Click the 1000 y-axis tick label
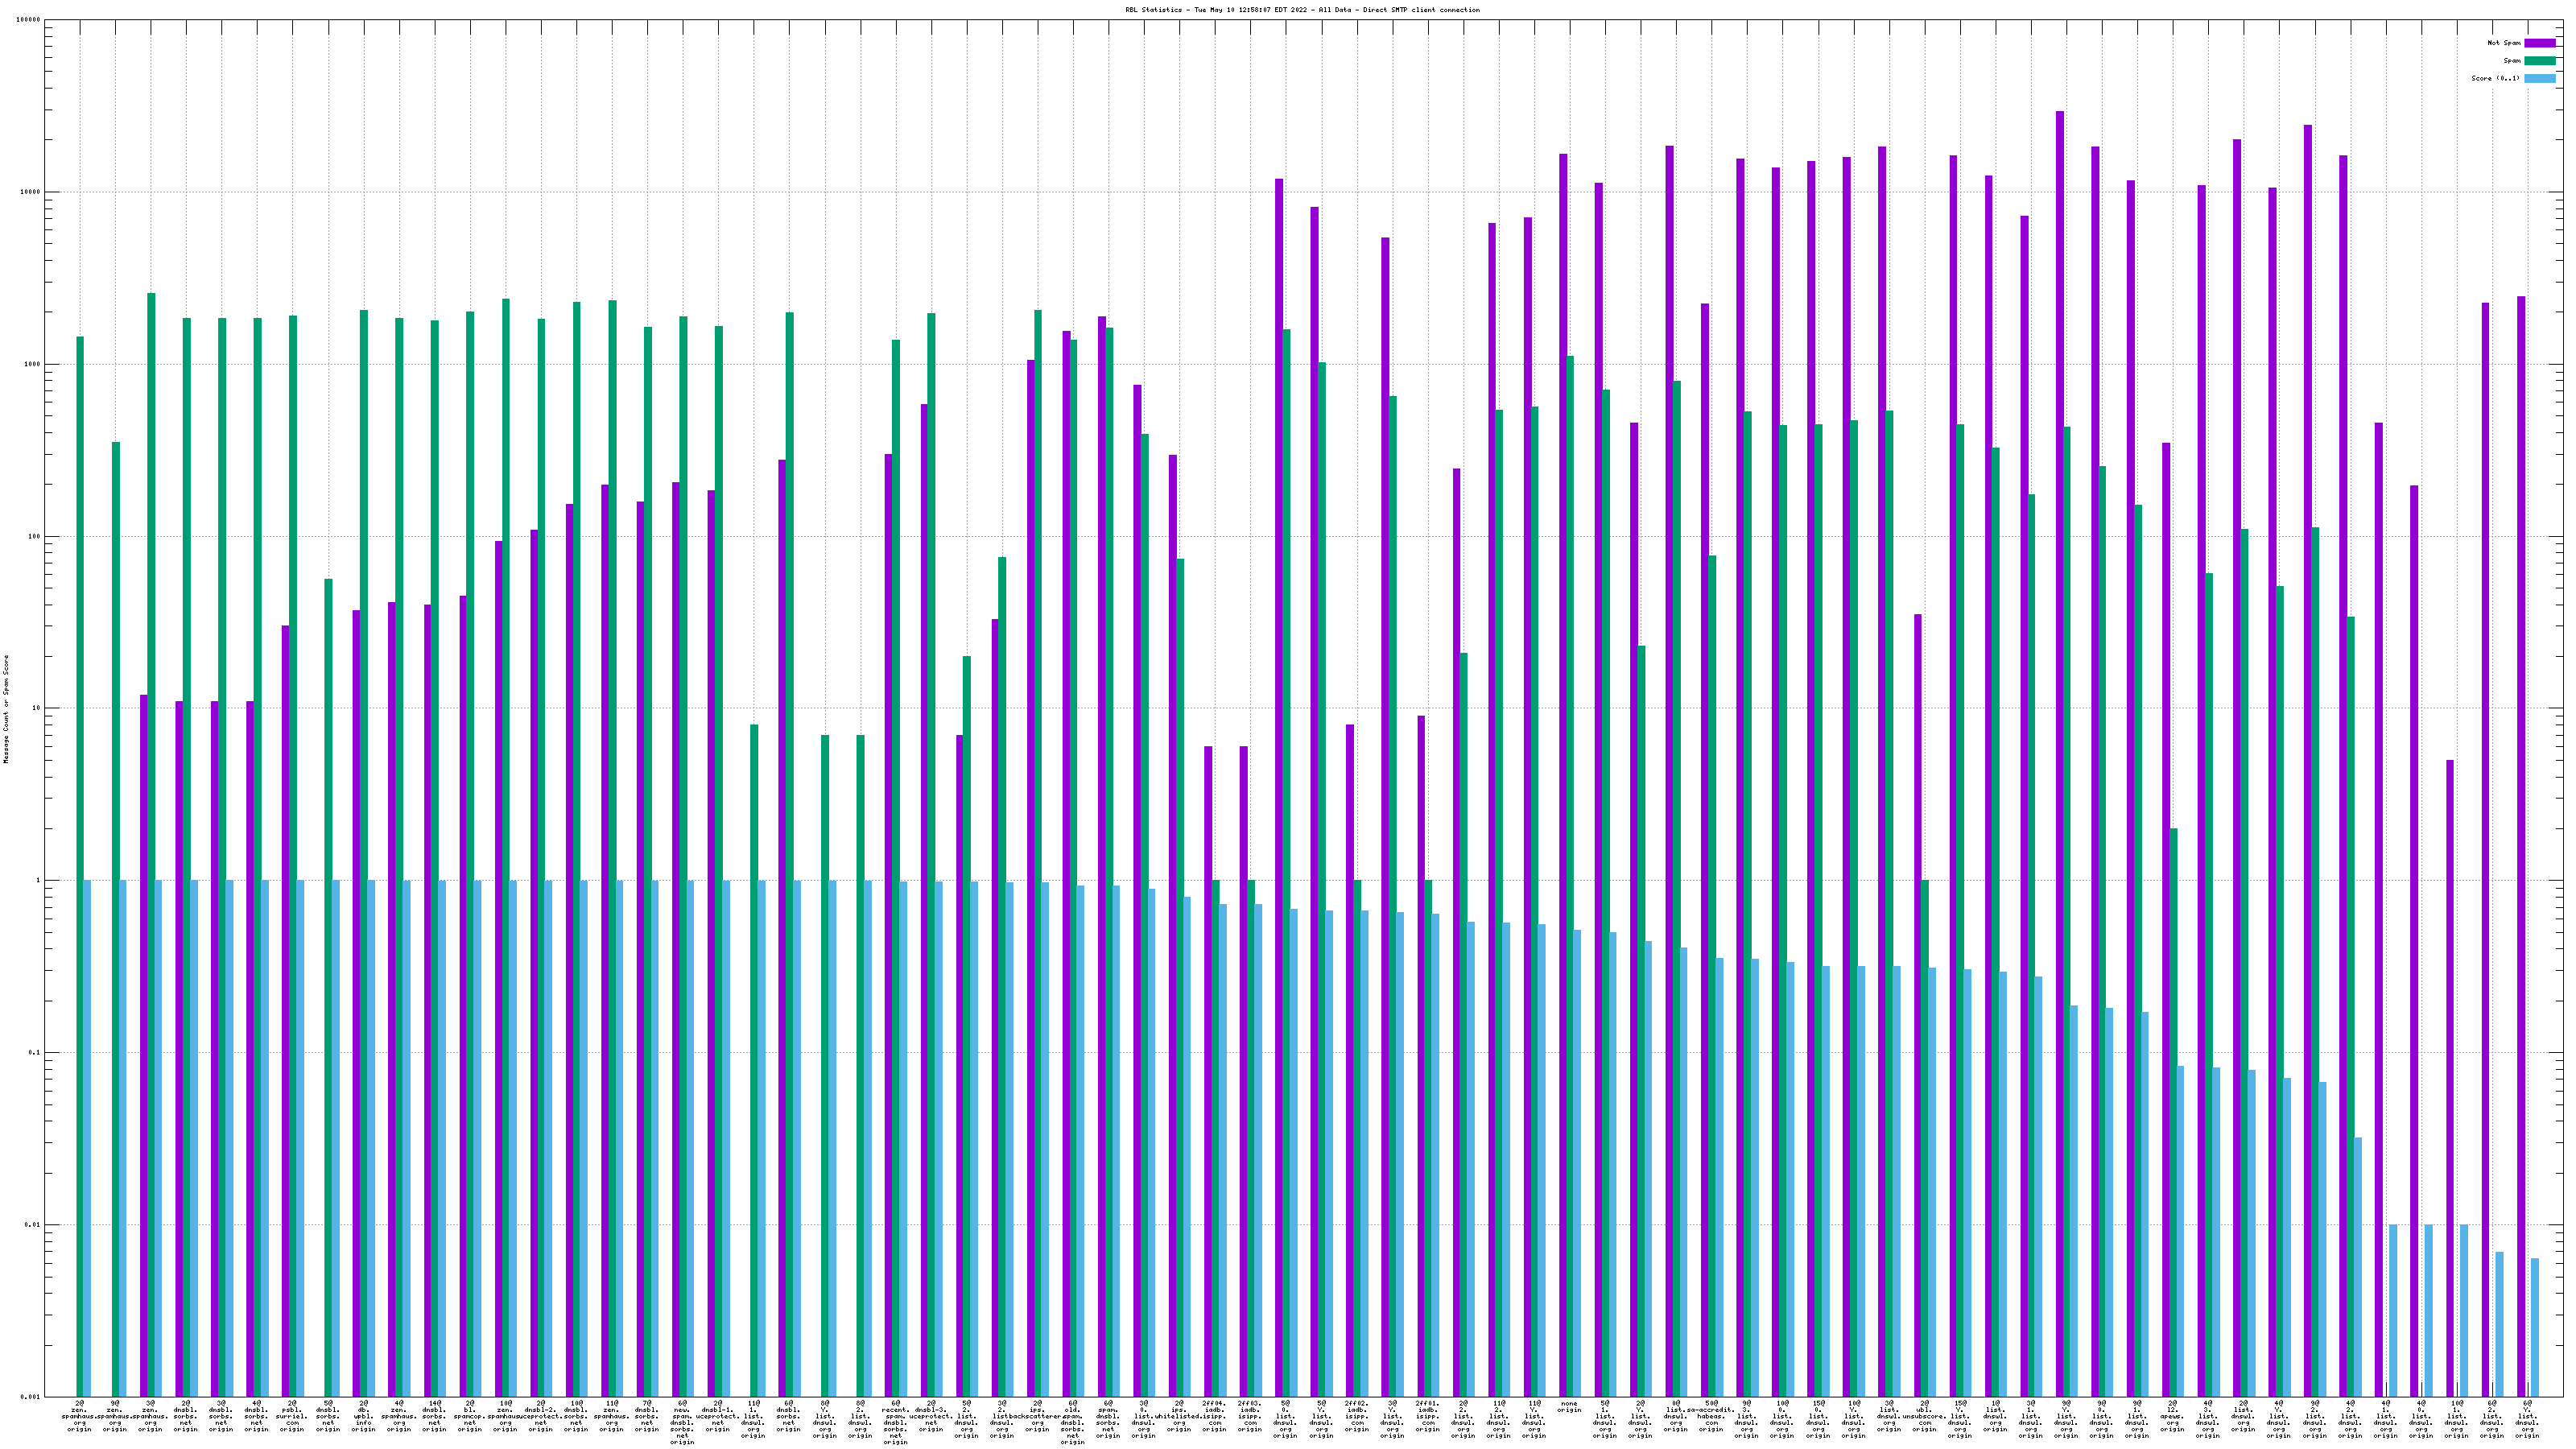The image size is (2576, 1449). [32, 364]
